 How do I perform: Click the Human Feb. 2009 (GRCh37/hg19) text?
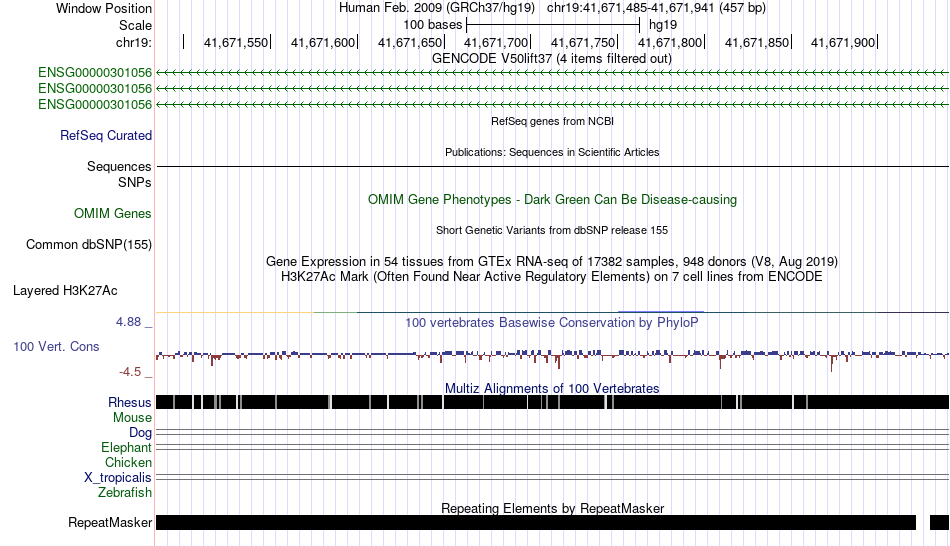[437, 8]
